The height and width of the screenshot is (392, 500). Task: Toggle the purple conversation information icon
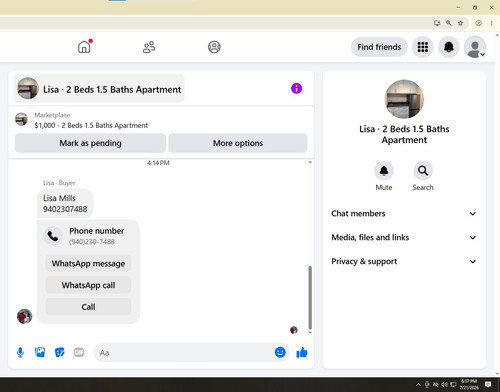(x=296, y=88)
